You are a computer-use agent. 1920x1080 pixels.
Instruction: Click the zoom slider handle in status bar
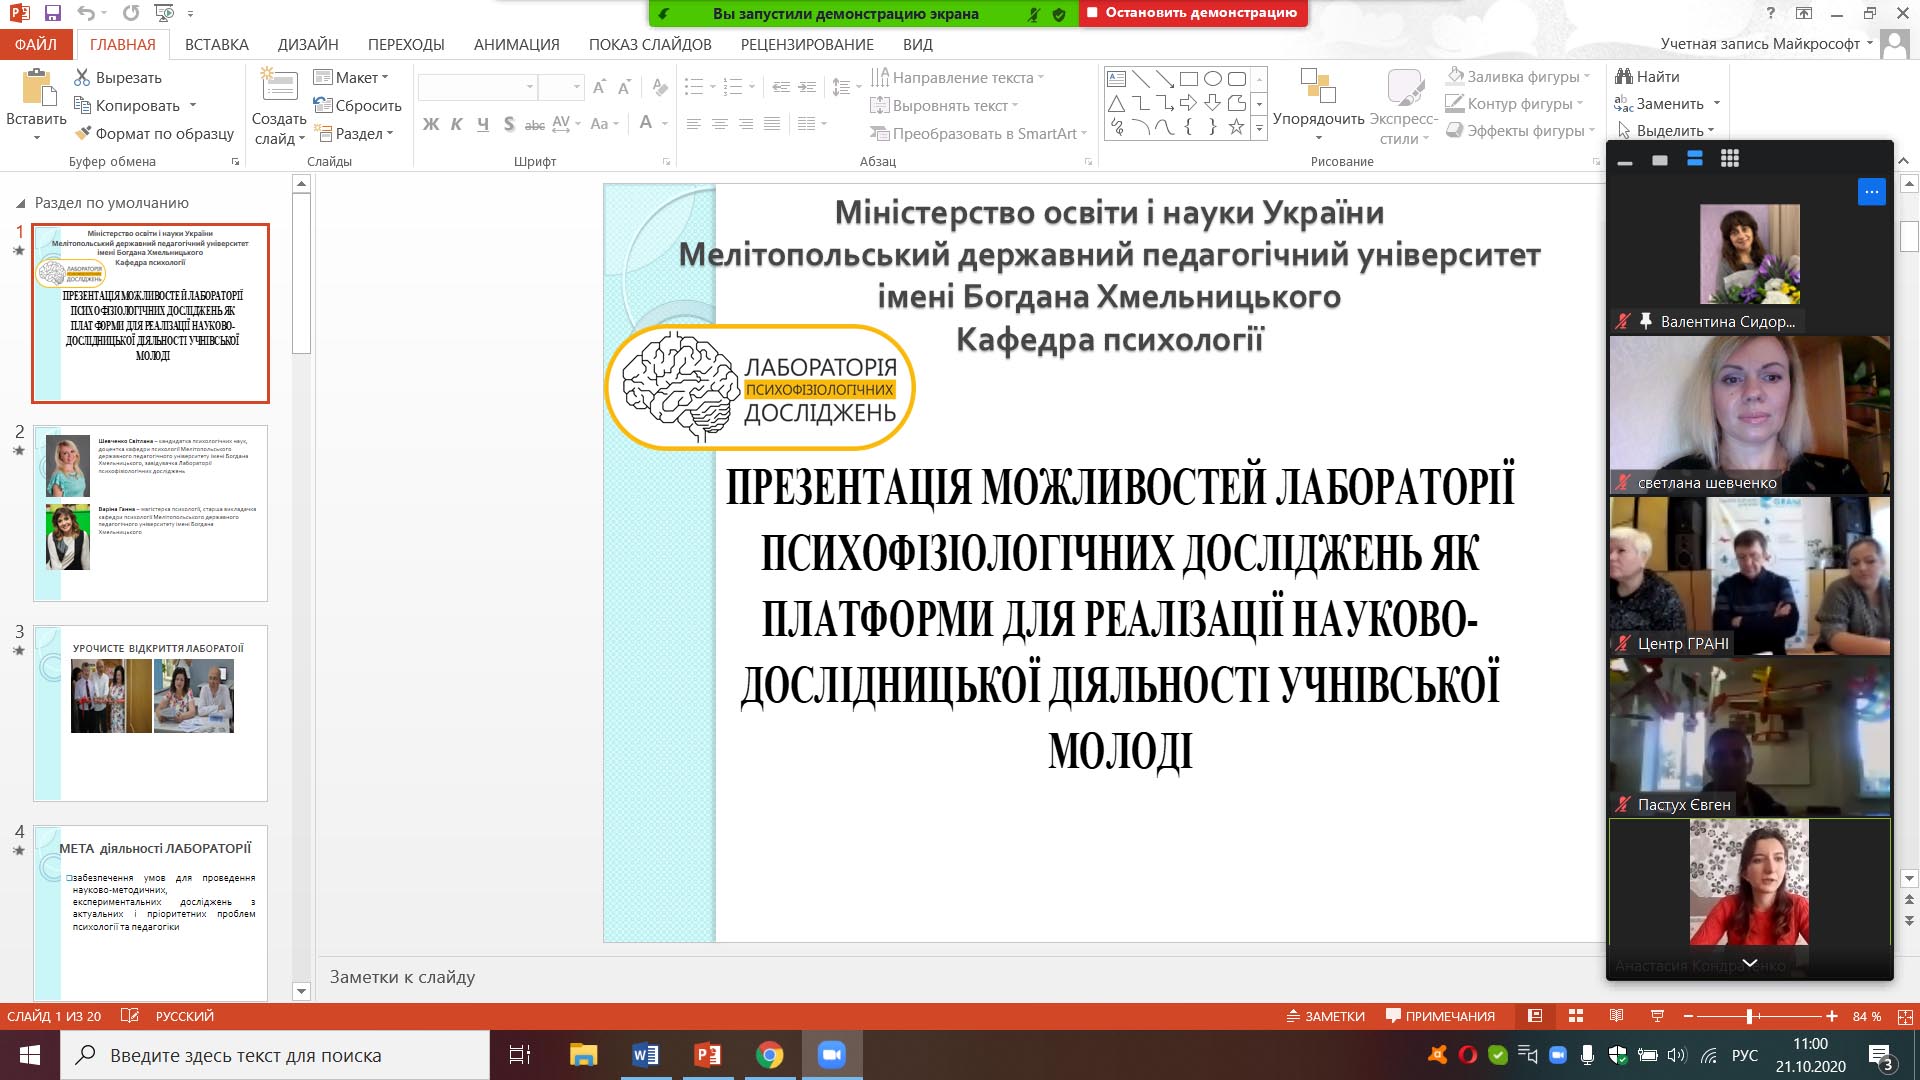tap(1749, 1016)
